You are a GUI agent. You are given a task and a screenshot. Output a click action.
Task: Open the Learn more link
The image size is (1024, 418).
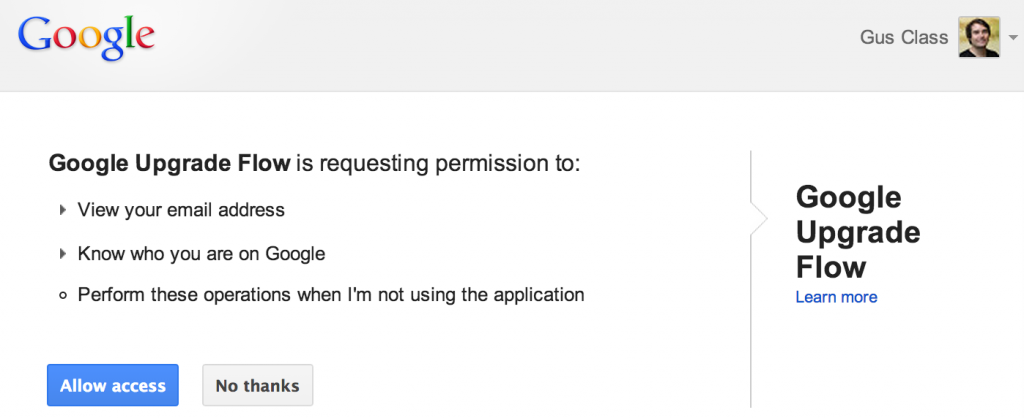836,297
